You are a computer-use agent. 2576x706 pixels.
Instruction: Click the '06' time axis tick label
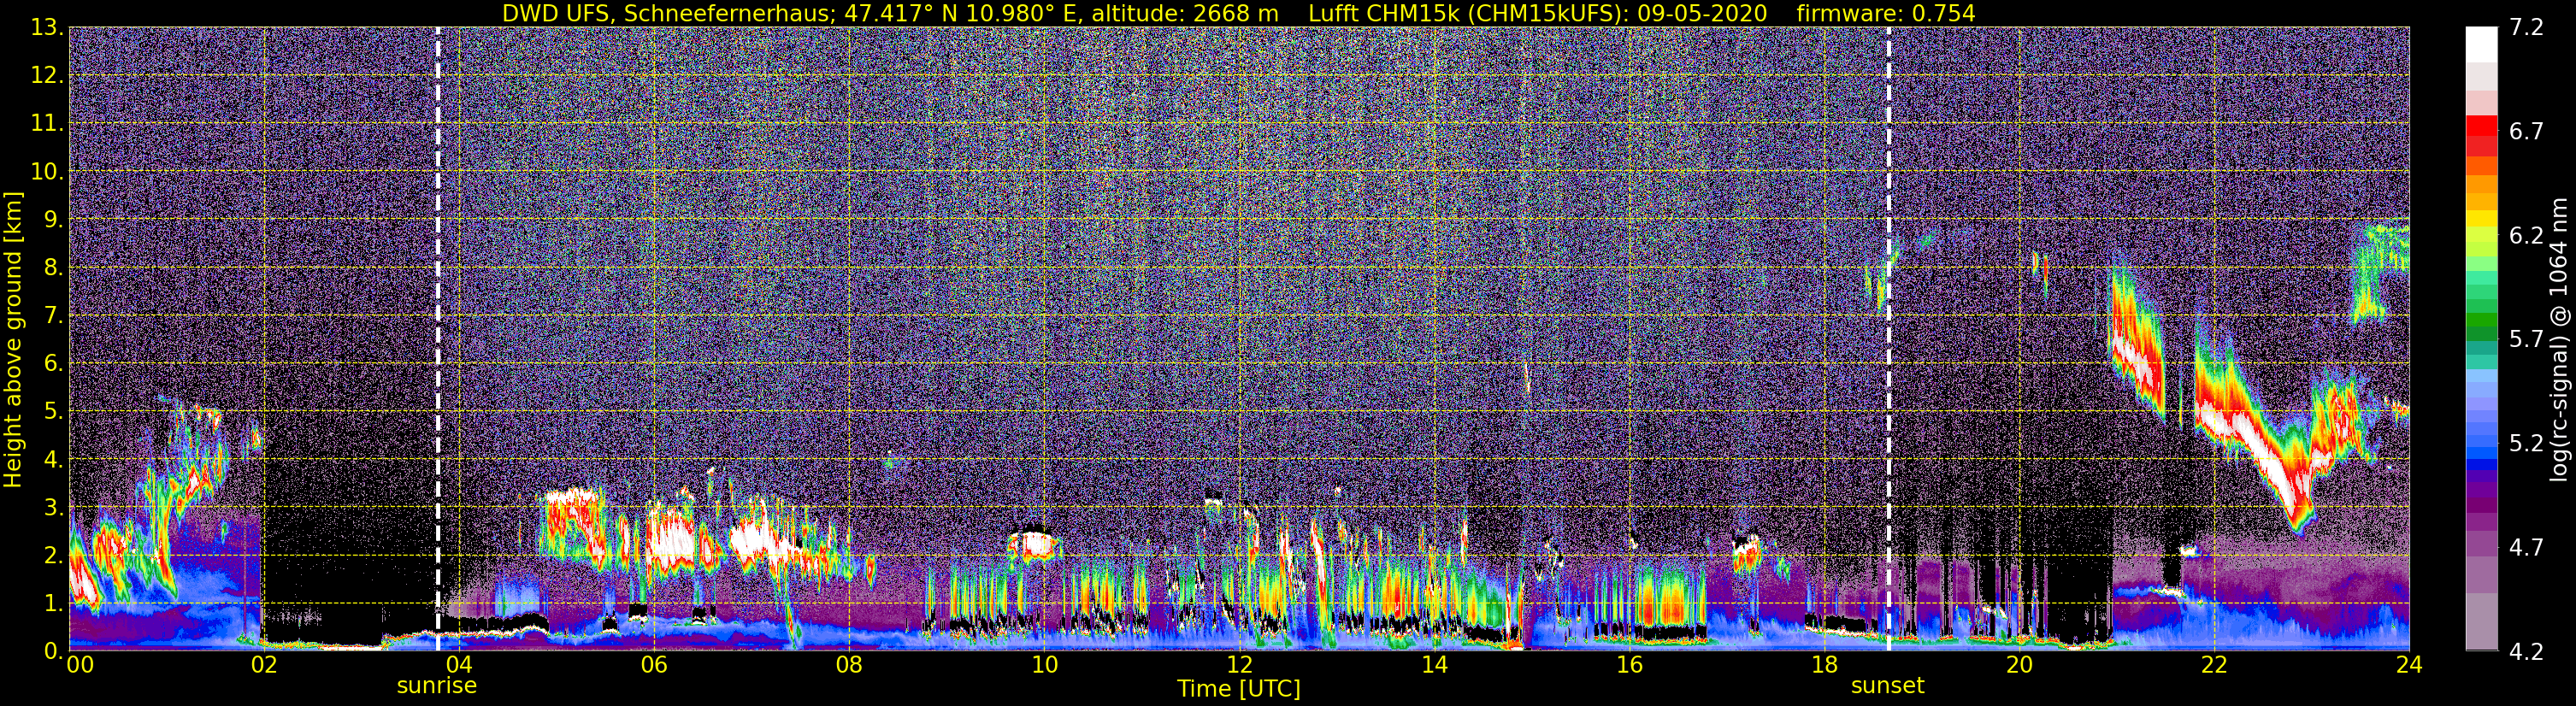click(653, 665)
